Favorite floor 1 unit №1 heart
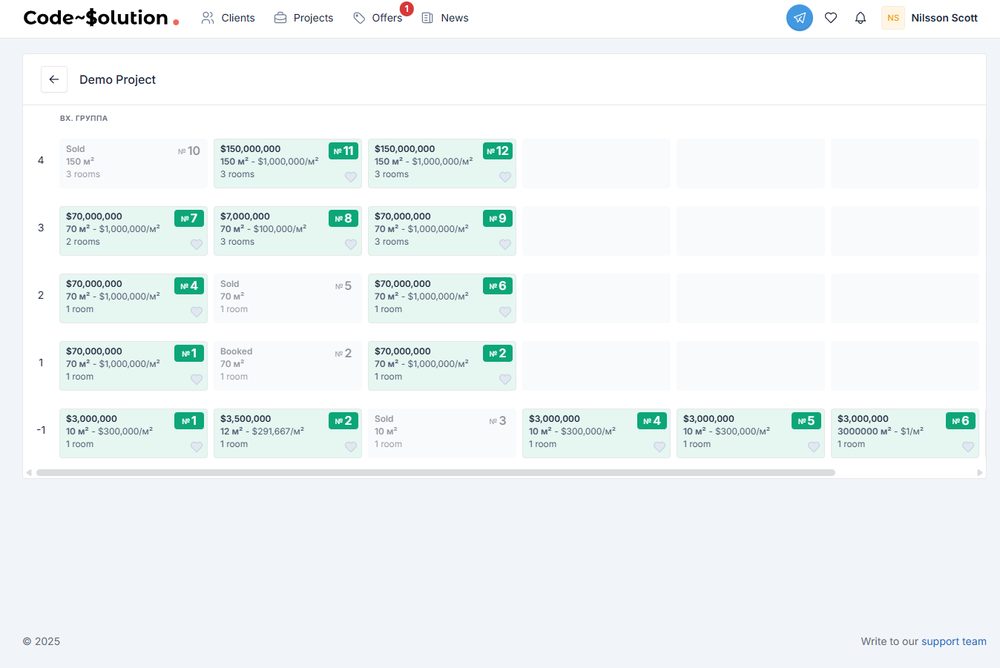The width and height of the screenshot is (1000, 668). (196, 380)
